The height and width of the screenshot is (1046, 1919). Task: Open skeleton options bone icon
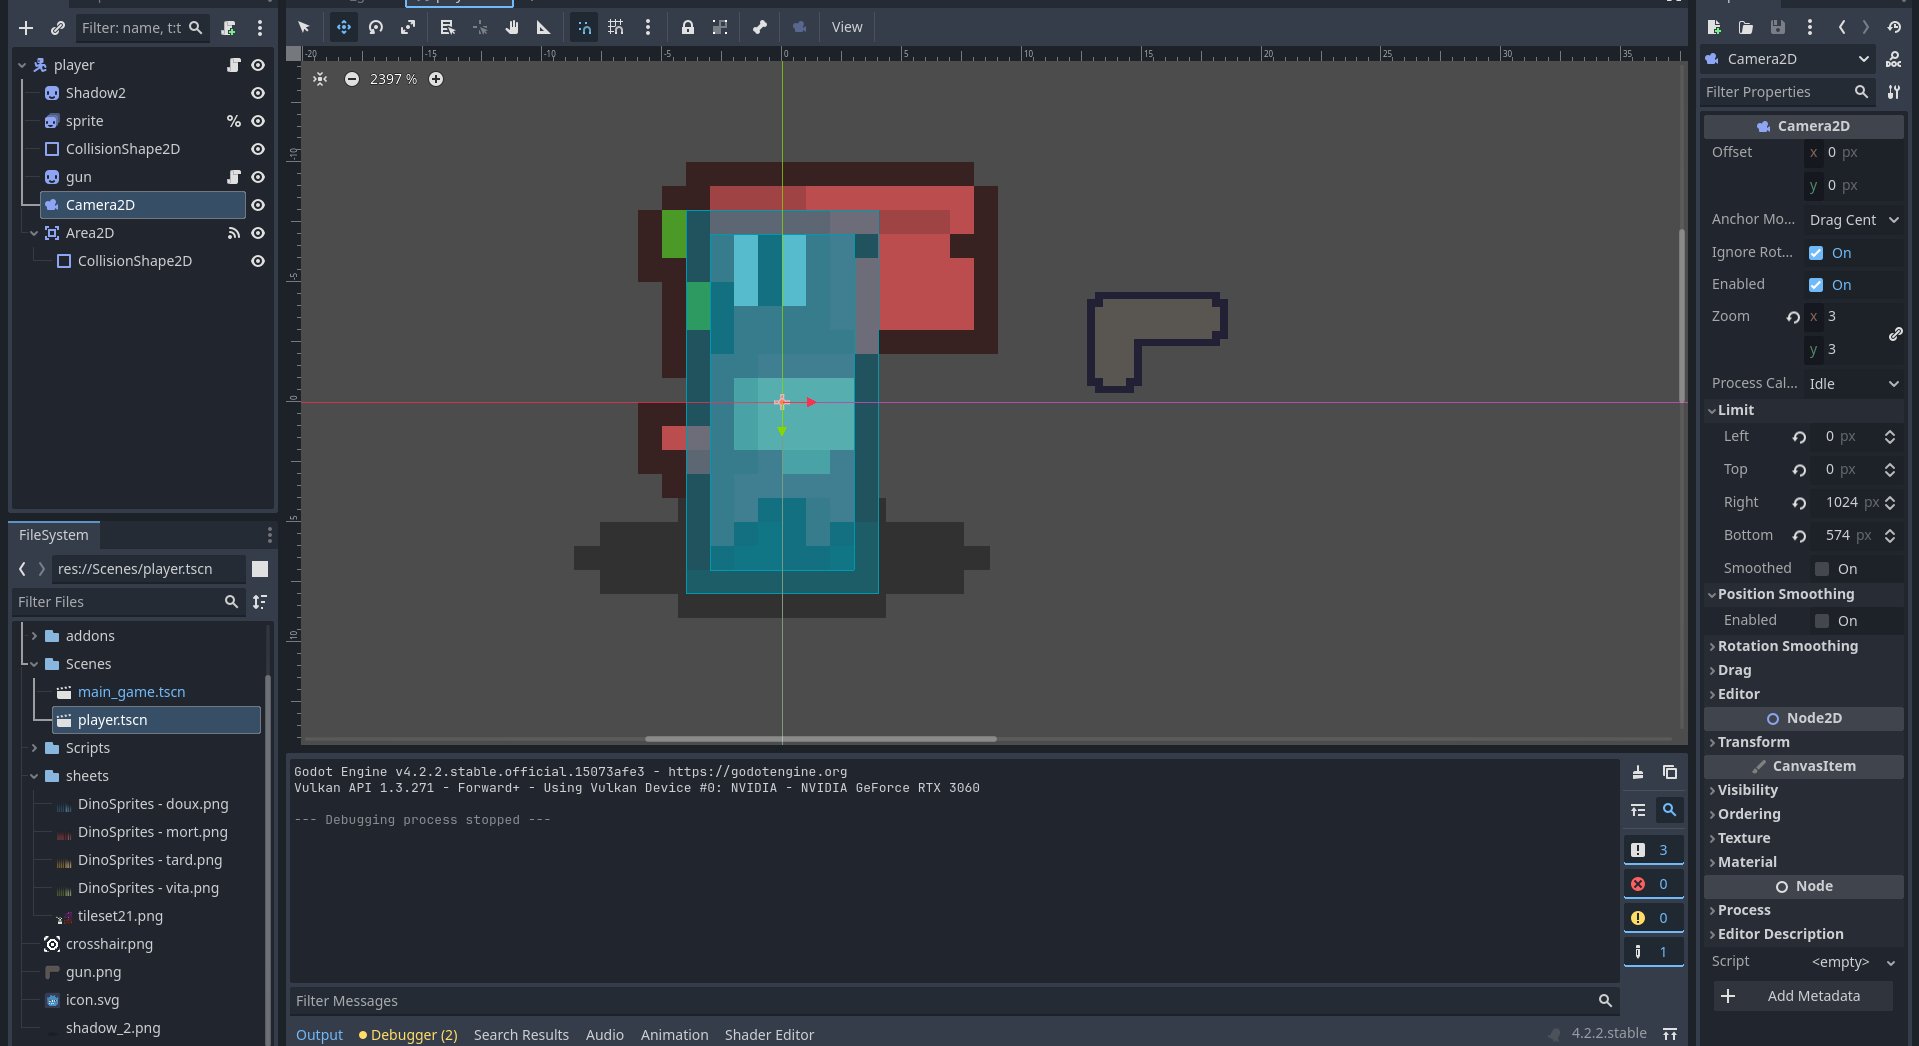point(760,27)
